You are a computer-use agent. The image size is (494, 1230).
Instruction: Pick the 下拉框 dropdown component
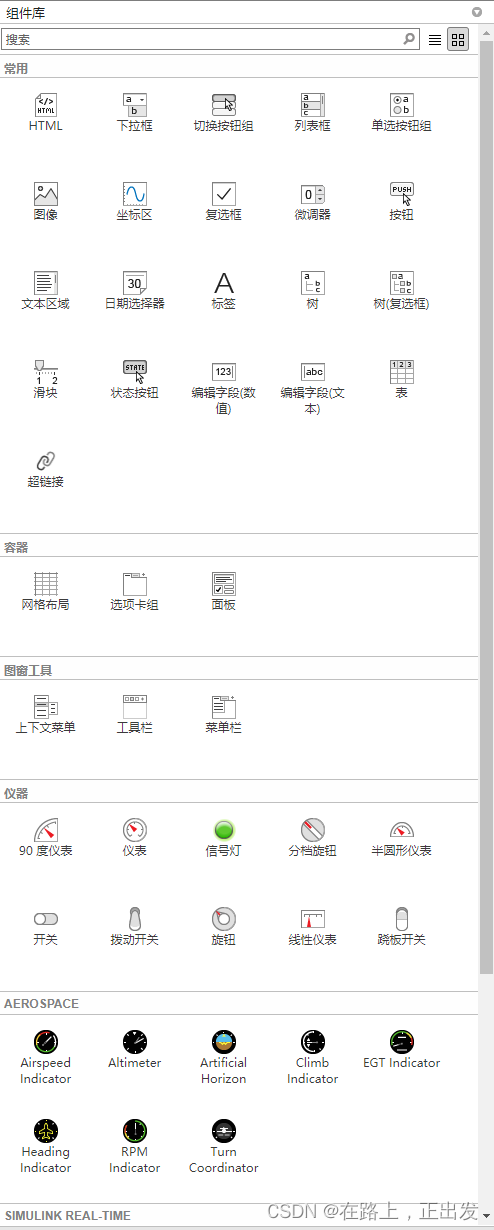[x=135, y=105]
